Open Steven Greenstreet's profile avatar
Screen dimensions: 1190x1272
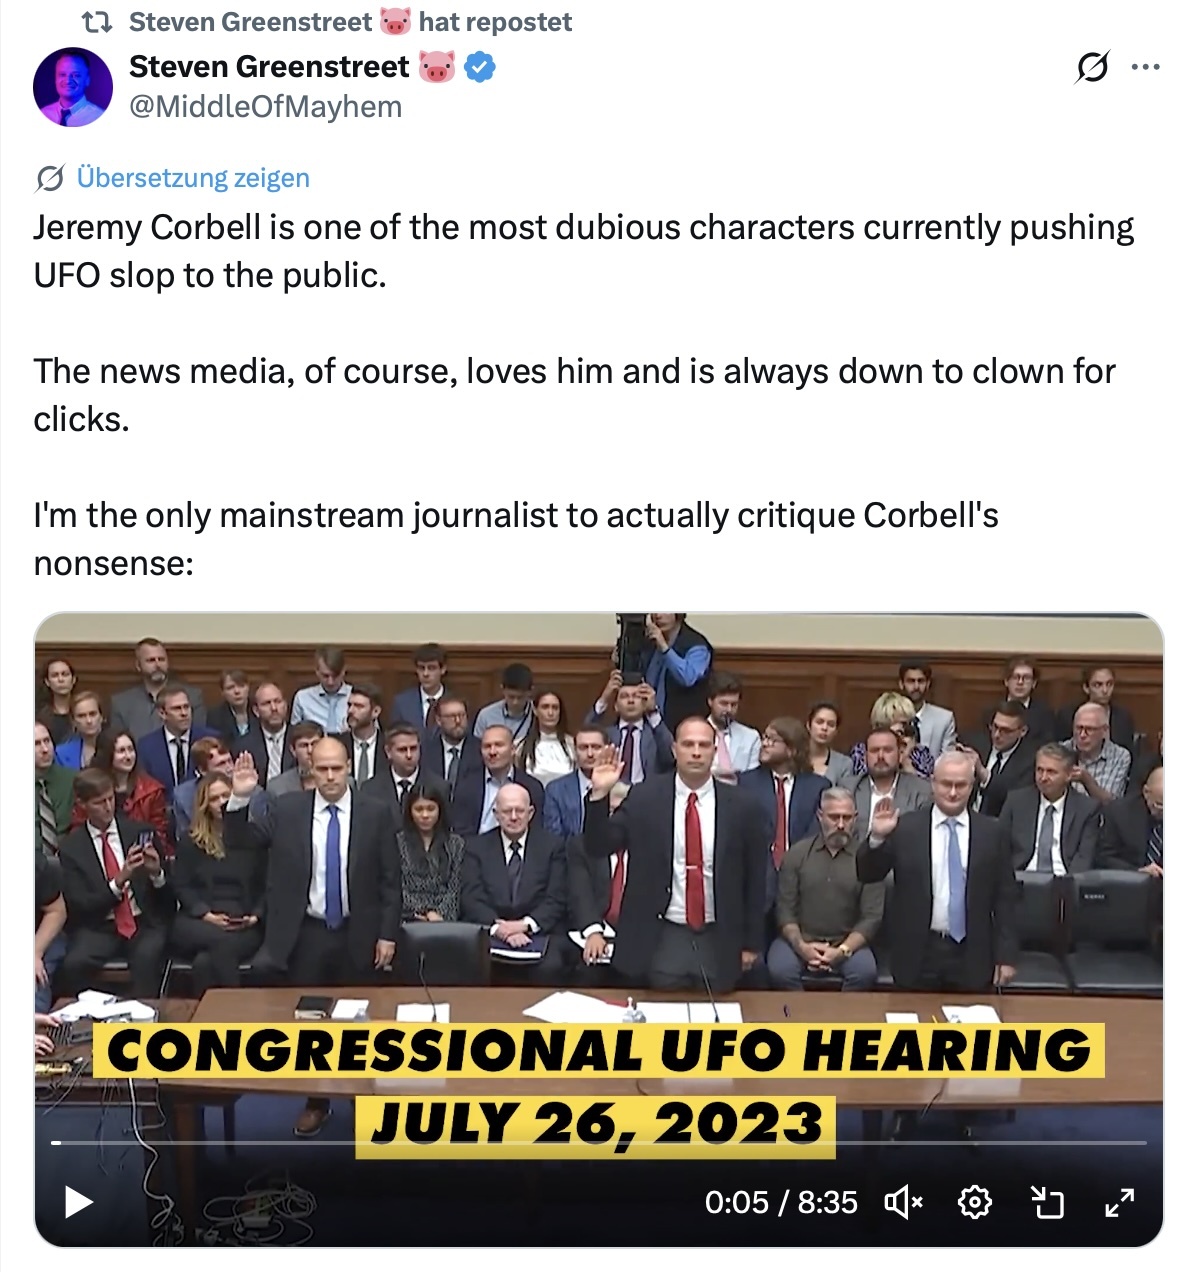tap(73, 87)
